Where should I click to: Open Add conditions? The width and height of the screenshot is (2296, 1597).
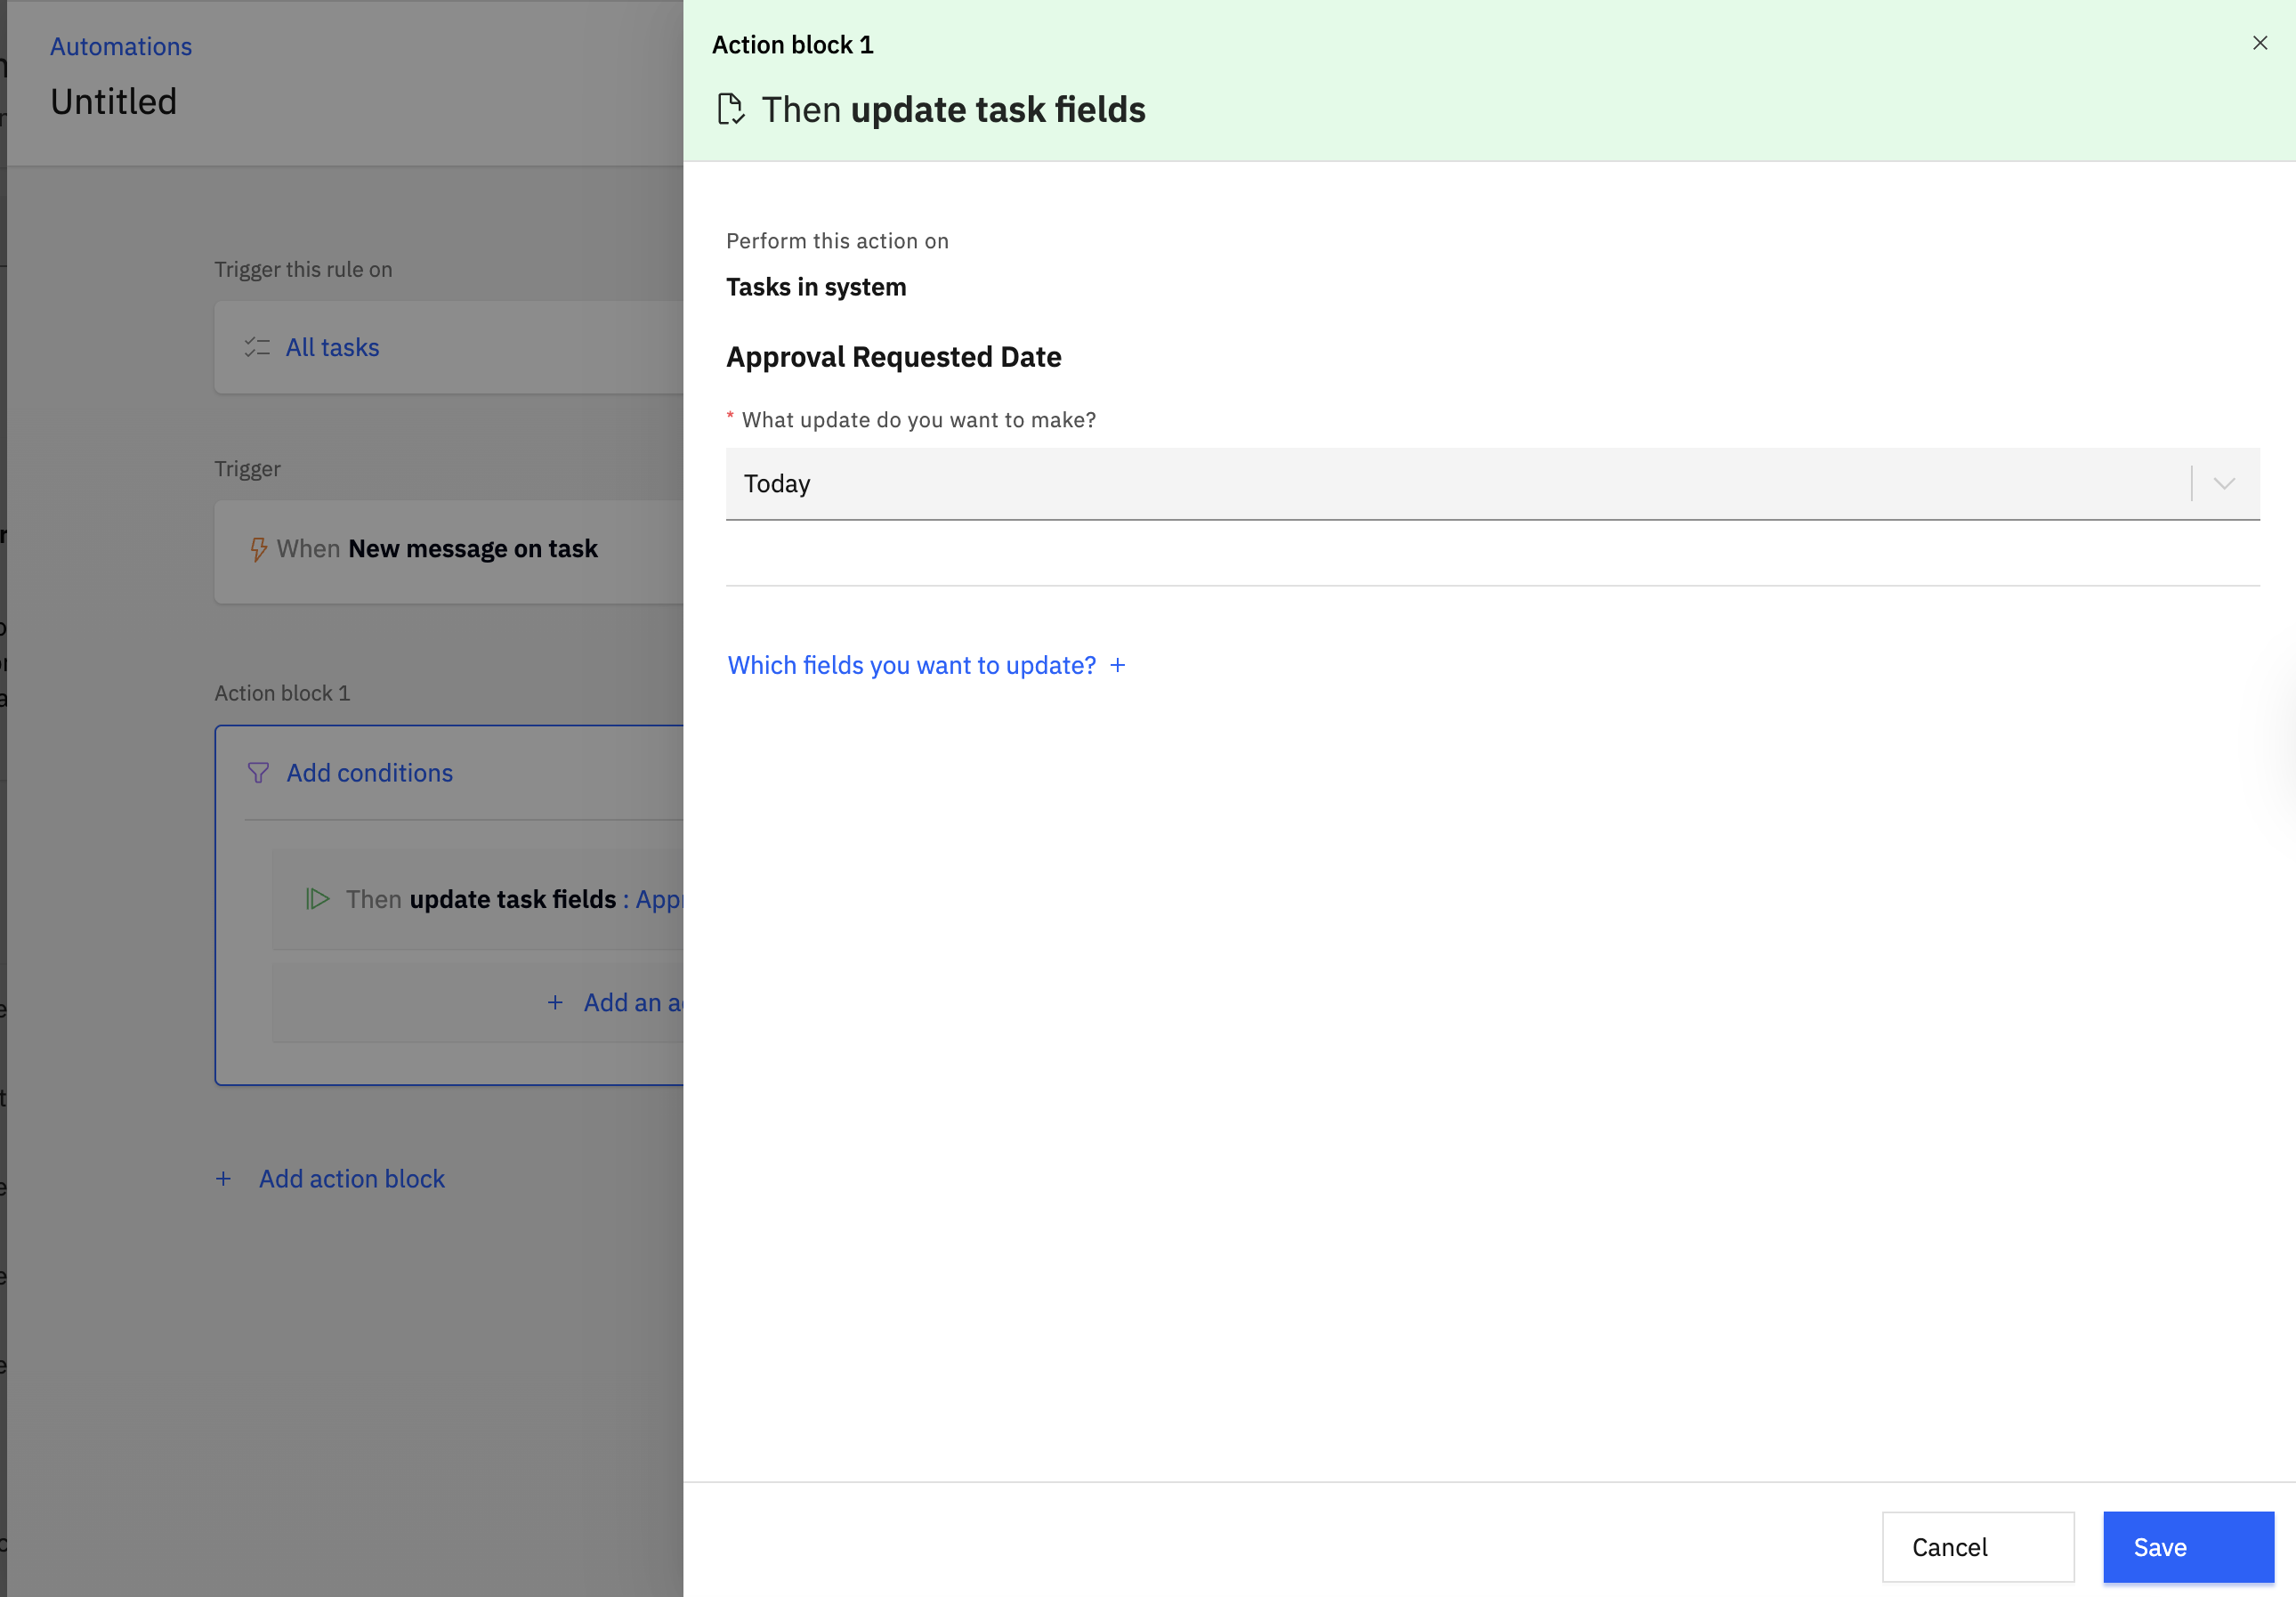[369, 773]
